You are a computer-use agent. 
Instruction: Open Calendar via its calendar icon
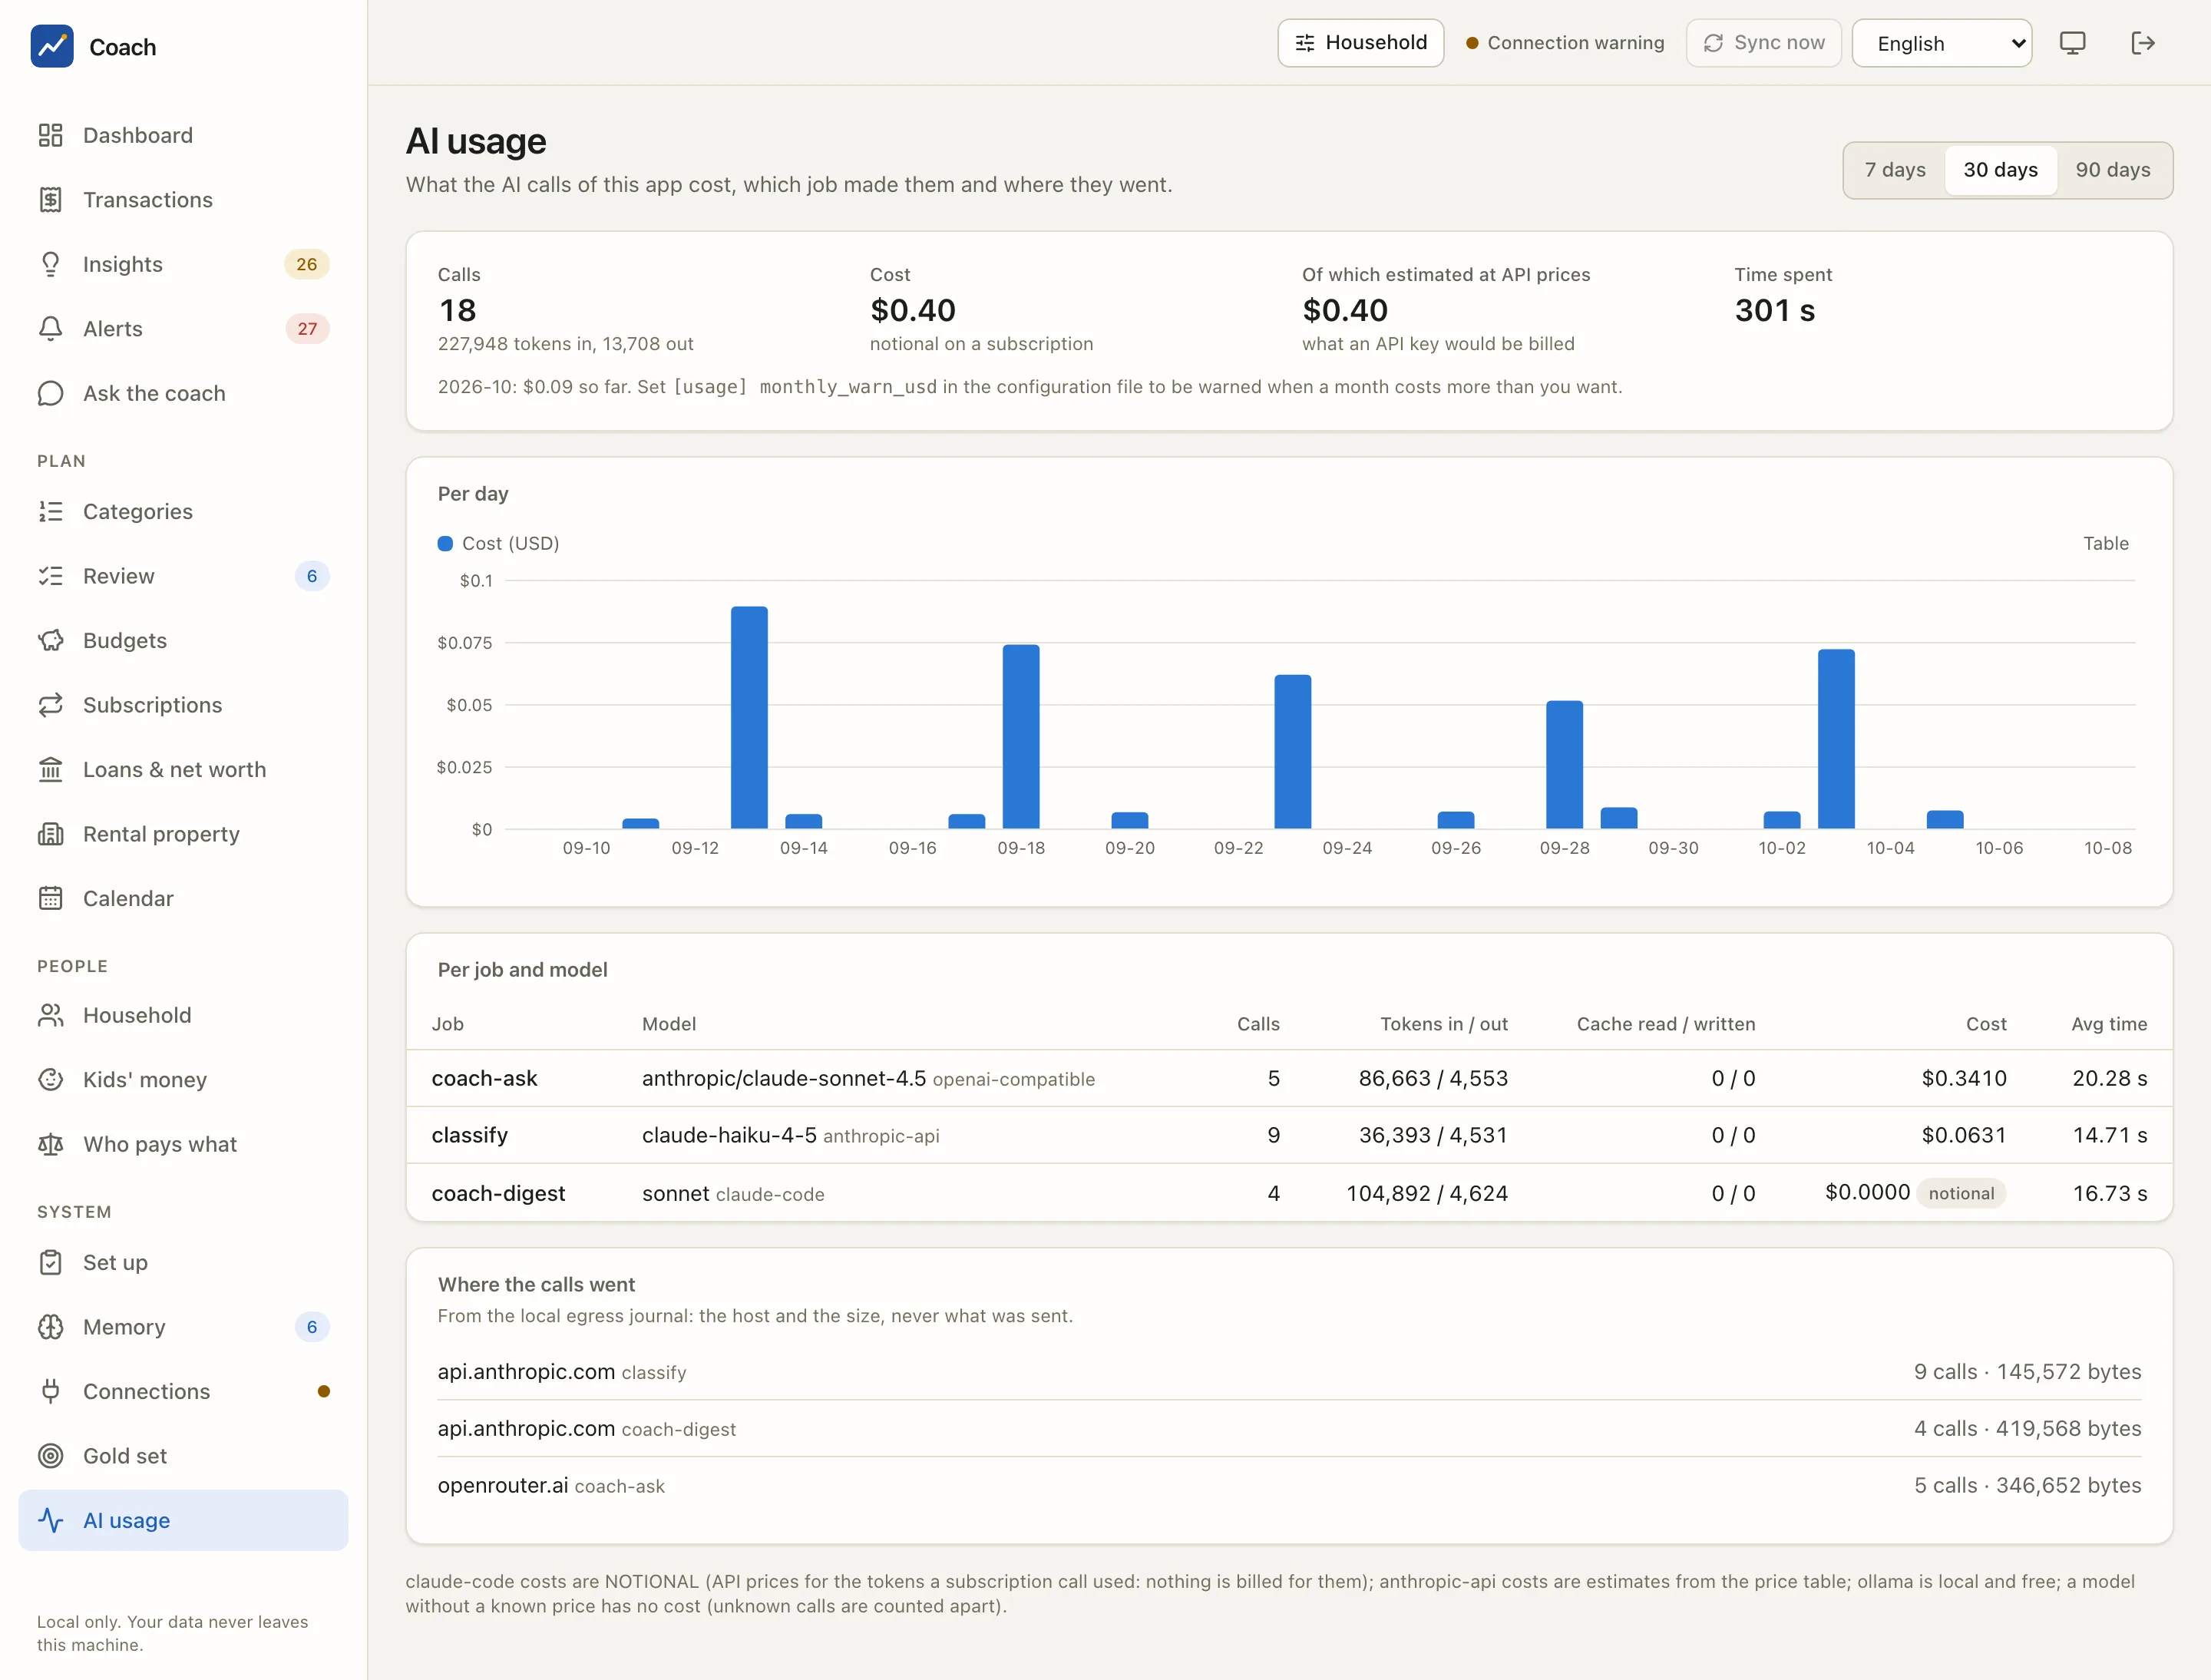[51, 898]
